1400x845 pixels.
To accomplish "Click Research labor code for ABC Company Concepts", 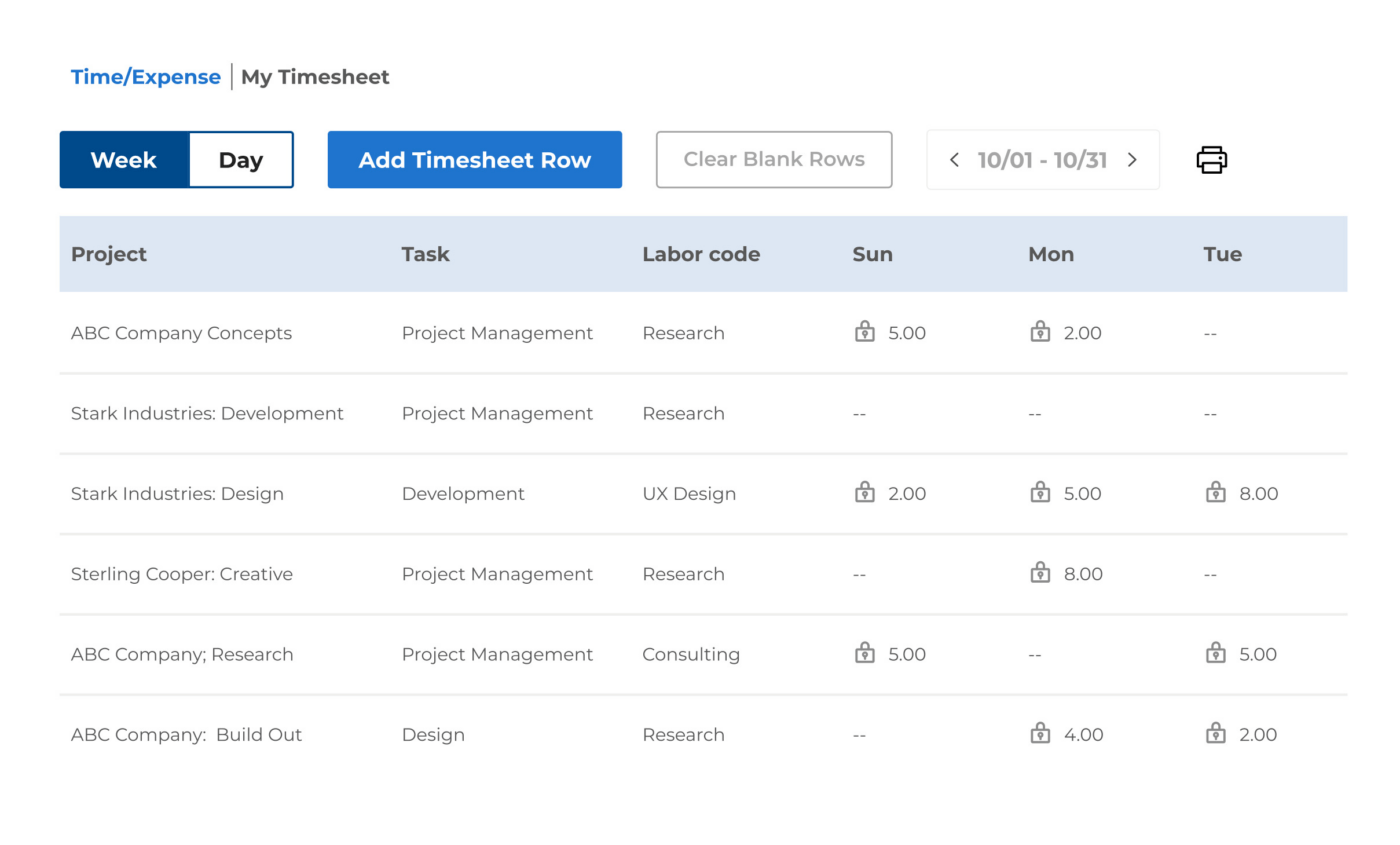I will 683,333.
